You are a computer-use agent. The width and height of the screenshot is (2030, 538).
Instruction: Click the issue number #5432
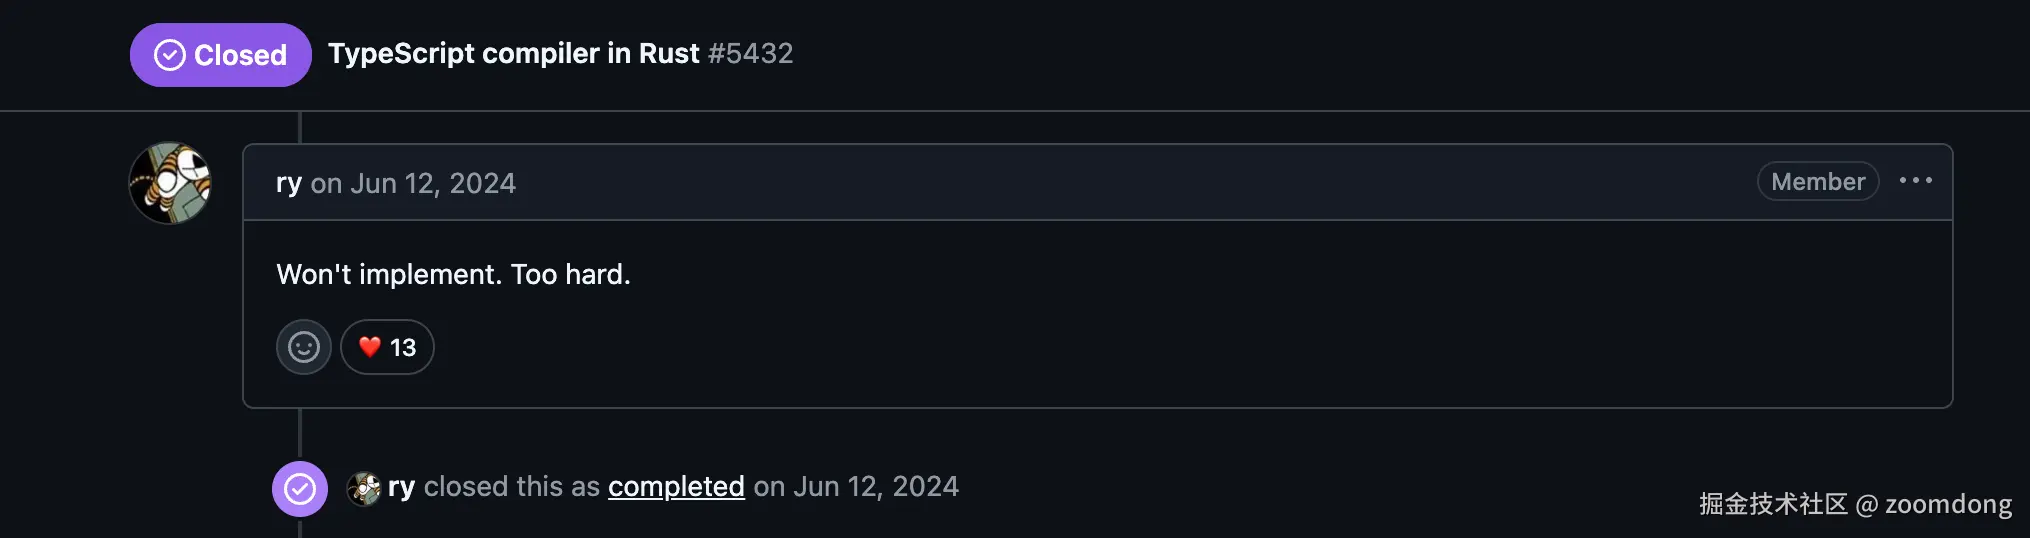pos(750,53)
